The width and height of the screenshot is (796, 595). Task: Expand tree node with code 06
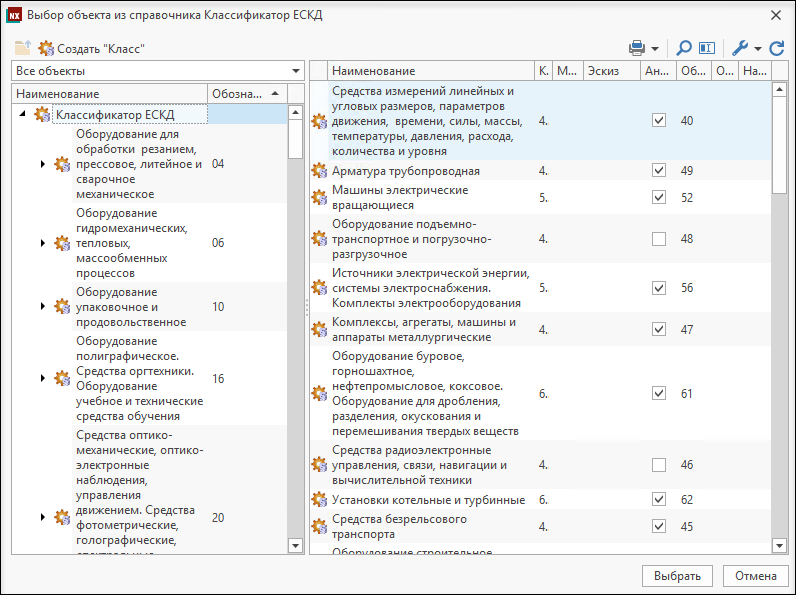tap(43, 243)
